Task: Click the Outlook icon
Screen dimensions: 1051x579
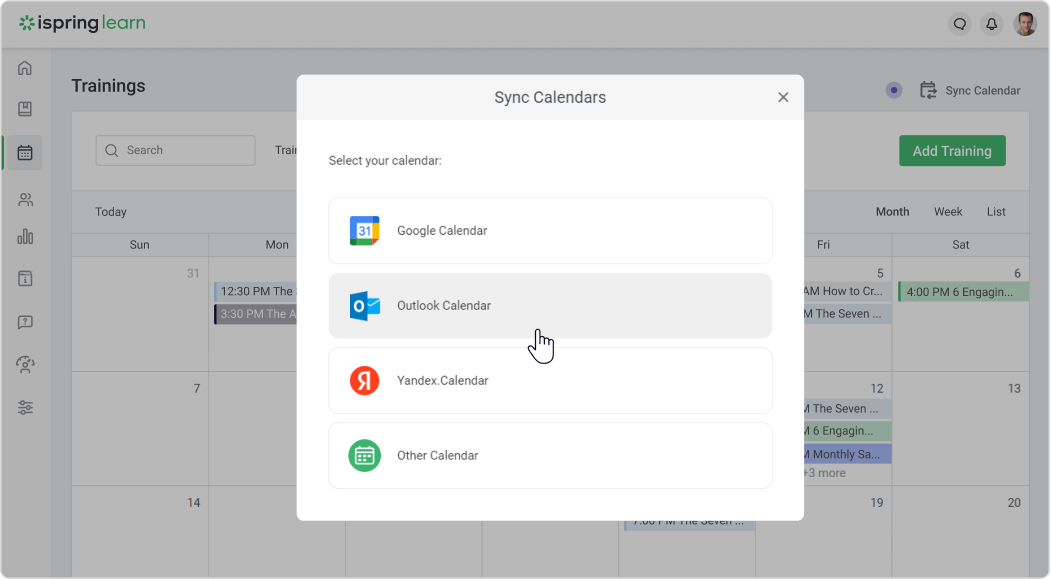Action: 365,306
